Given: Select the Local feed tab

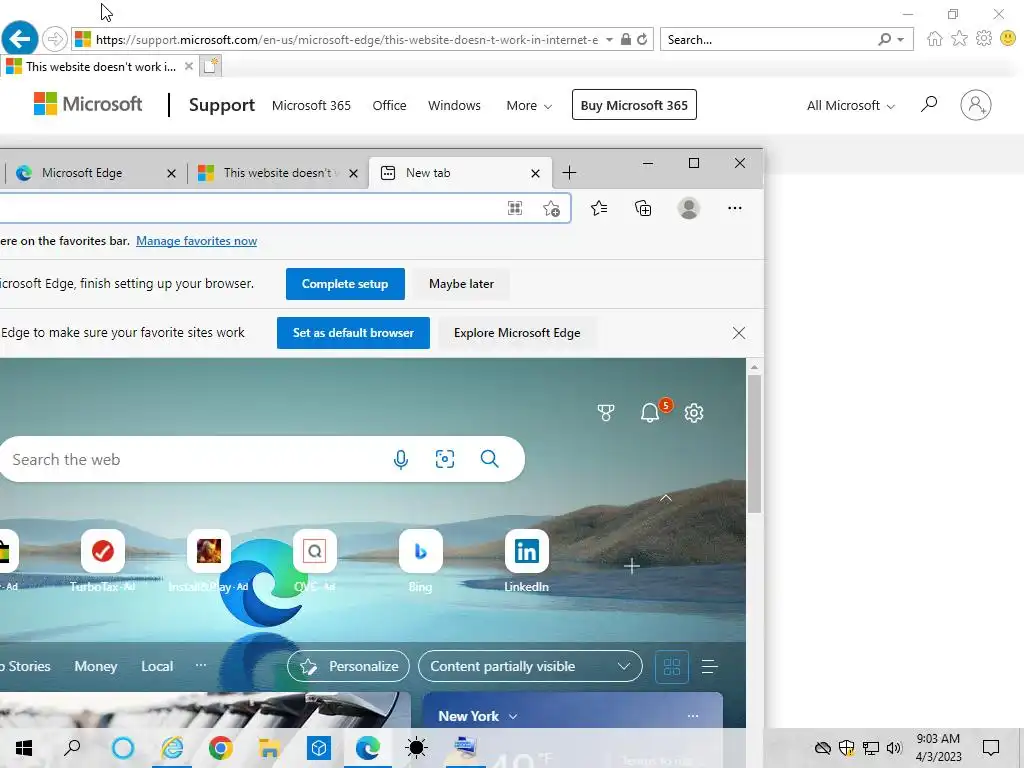Looking at the screenshot, I should pyautogui.click(x=157, y=666).
